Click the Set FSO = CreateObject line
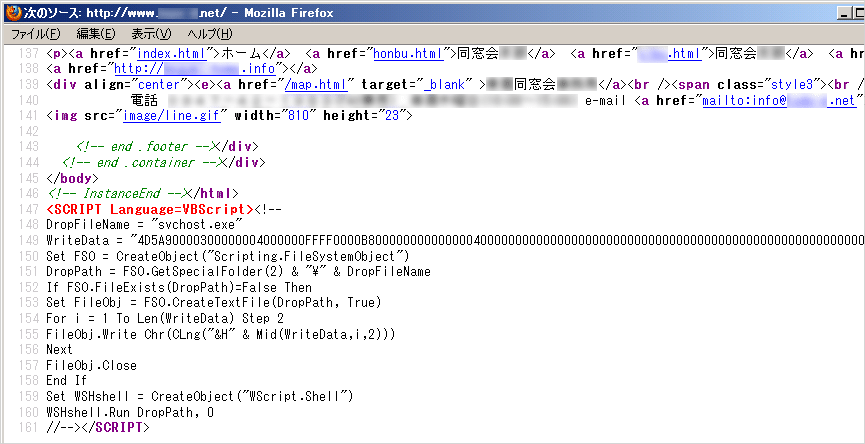 (x=227, y=256)
